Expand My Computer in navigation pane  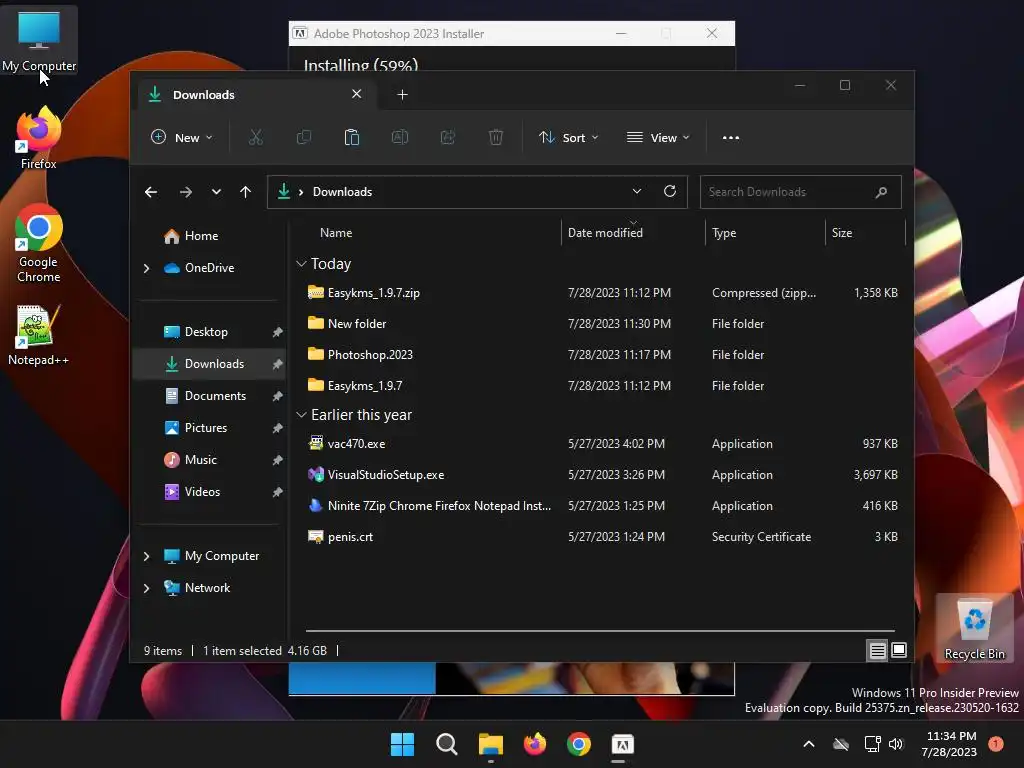(x=146, y=556)
